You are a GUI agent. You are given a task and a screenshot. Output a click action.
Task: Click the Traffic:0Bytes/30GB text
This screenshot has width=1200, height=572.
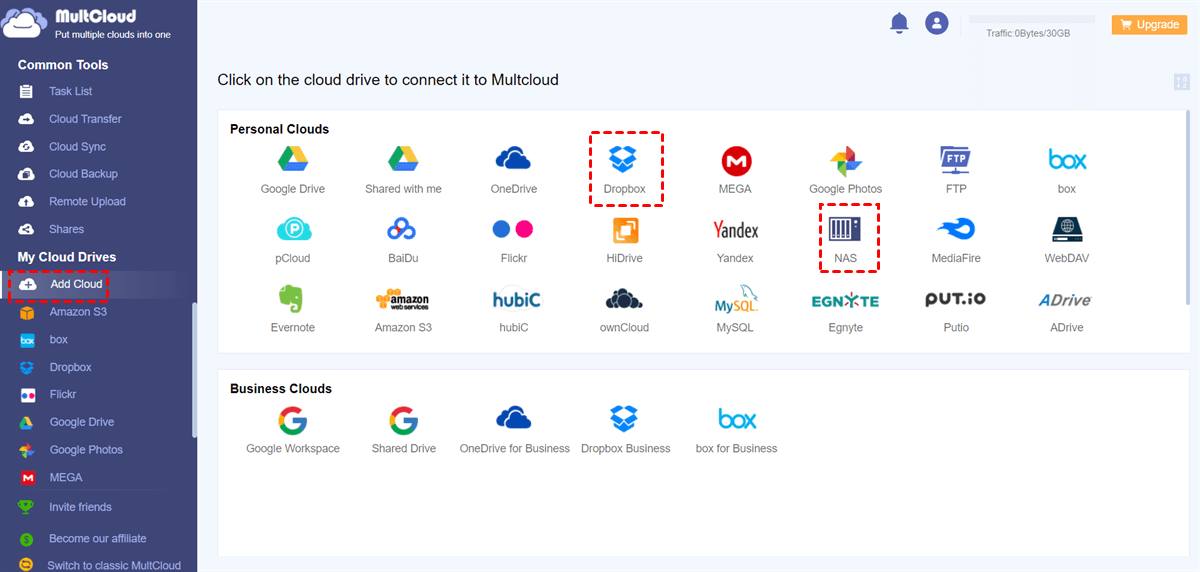click(1028, 33)
